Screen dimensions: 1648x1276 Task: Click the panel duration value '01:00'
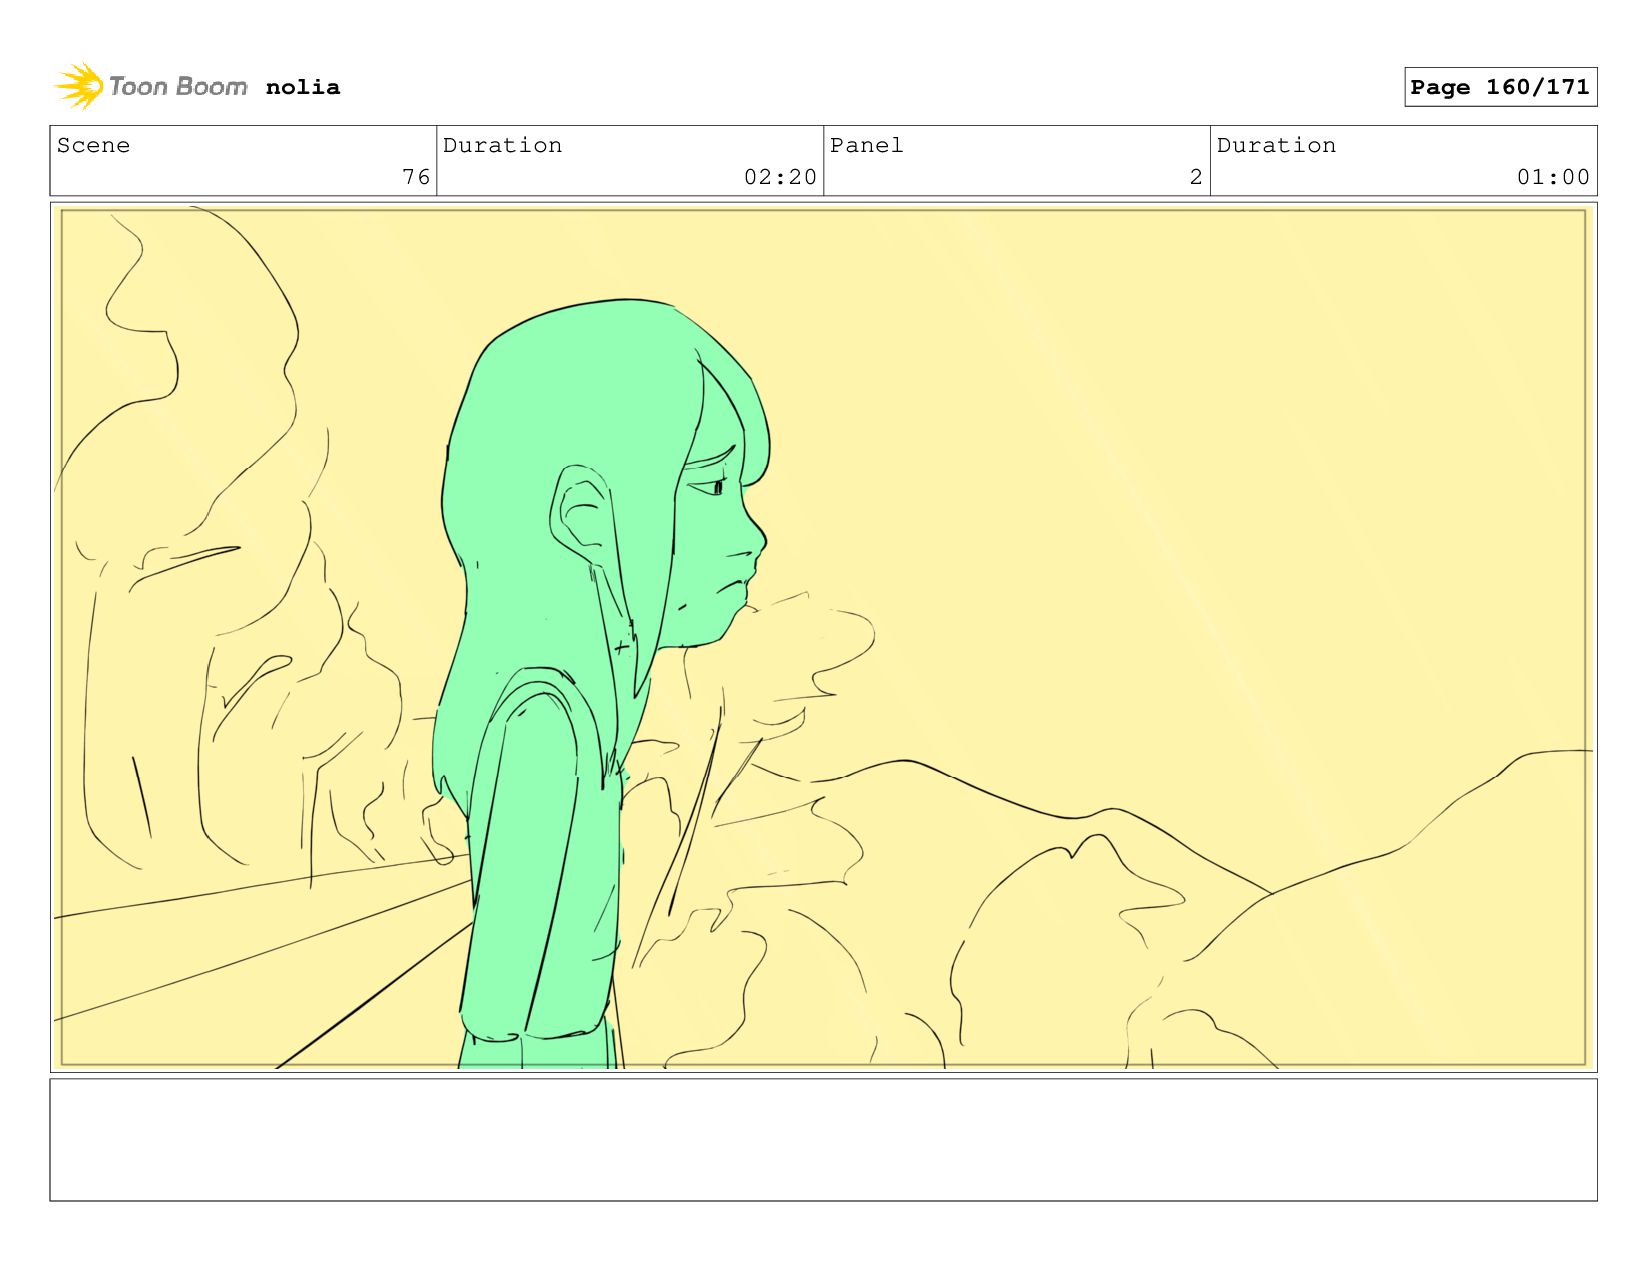(1553, 177)
